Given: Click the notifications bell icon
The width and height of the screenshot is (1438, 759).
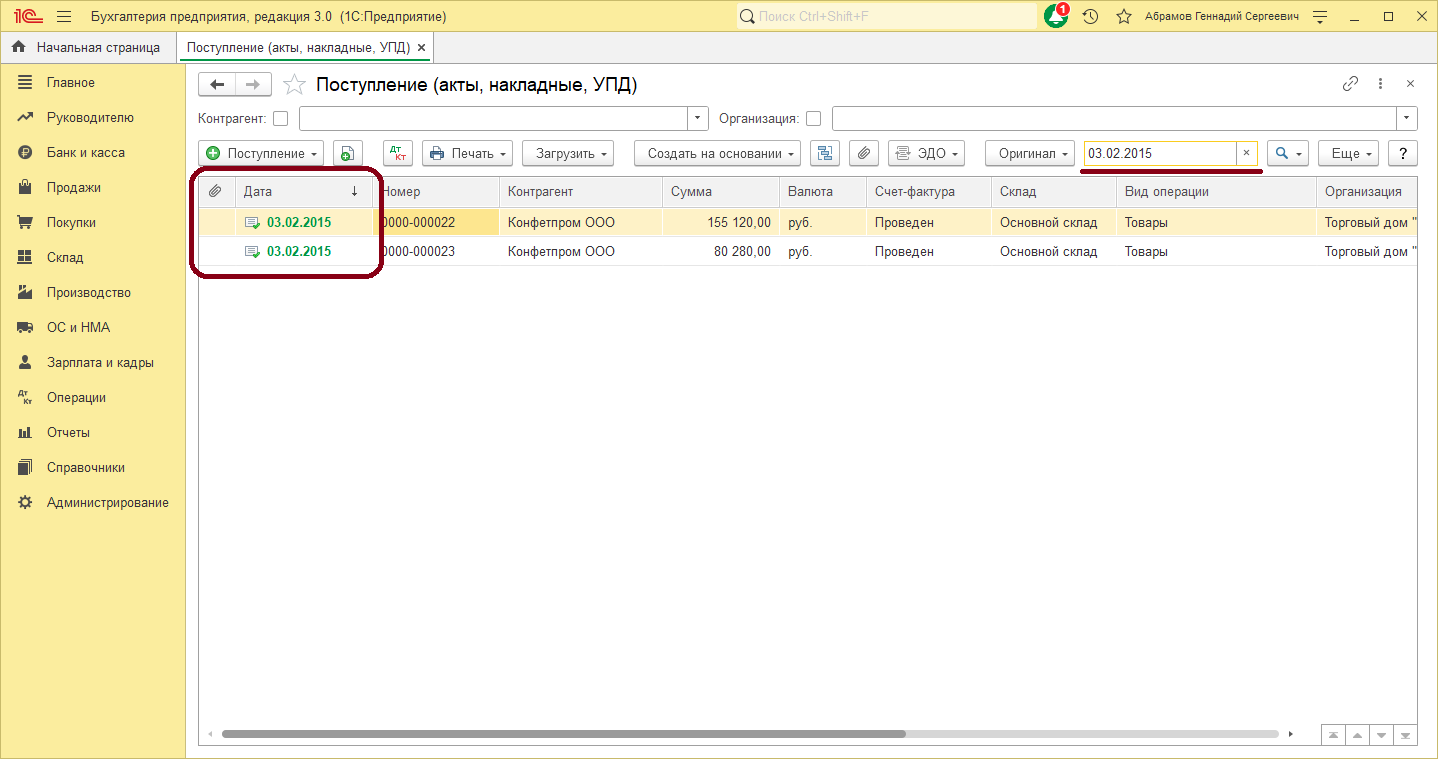Looking at the screenshot, I should pyautogui.click(x=1055, y=17).
